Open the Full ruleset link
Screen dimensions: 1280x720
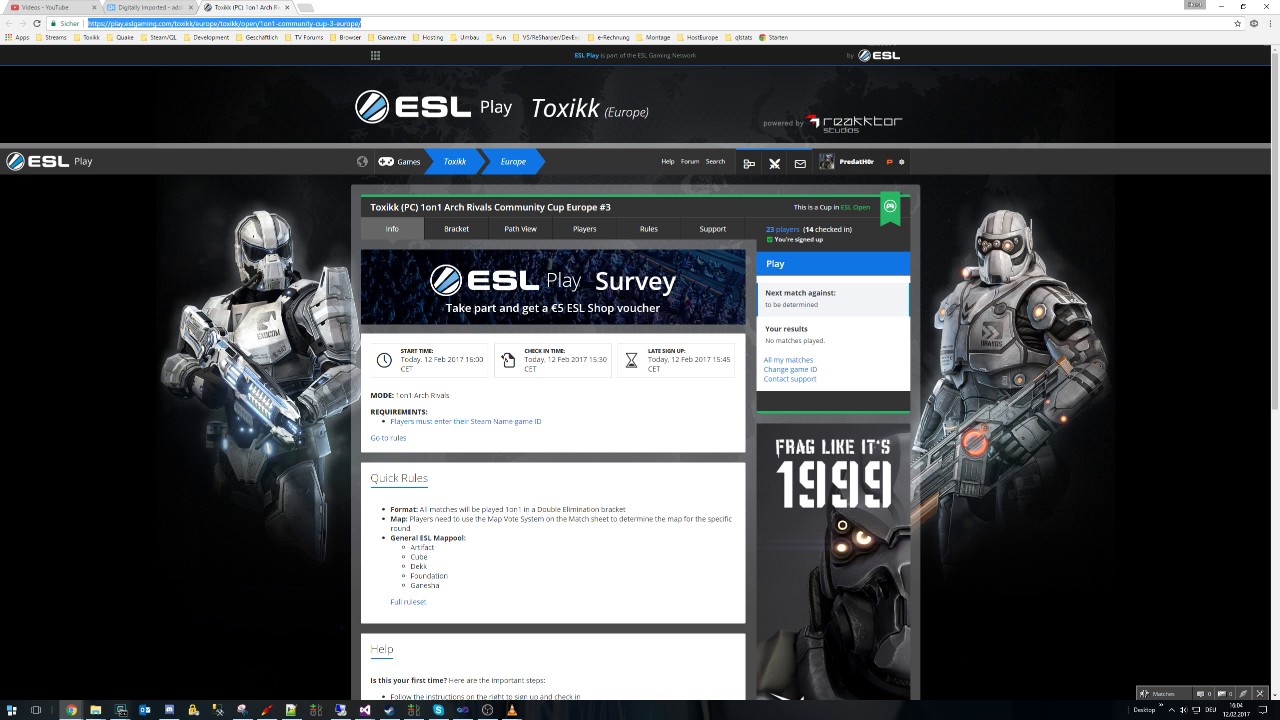tap(408, 602)
